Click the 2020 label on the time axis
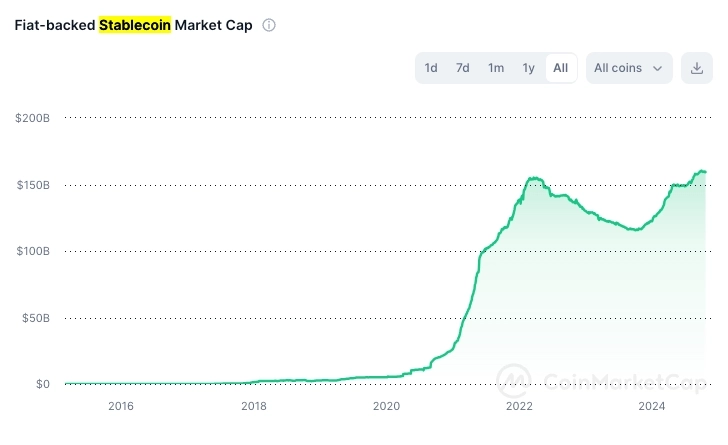Viewport: 728px width, 445px height. pyautogui.click(x=386, y=405)
